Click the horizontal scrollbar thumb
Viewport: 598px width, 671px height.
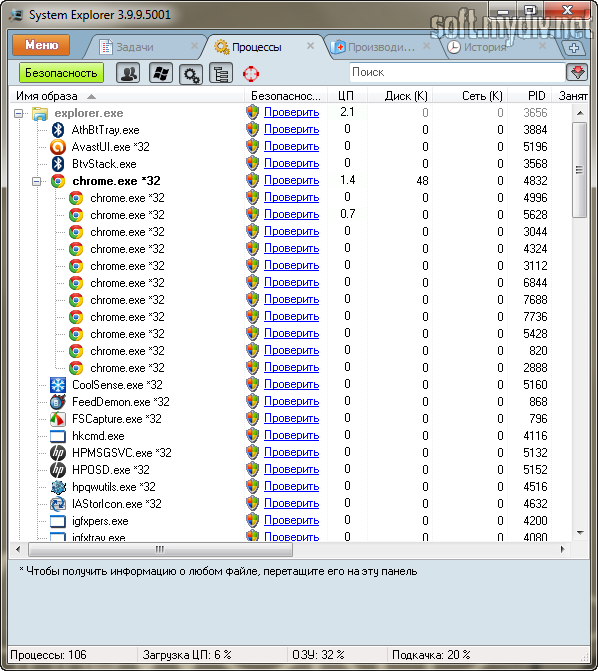point(160,549)
